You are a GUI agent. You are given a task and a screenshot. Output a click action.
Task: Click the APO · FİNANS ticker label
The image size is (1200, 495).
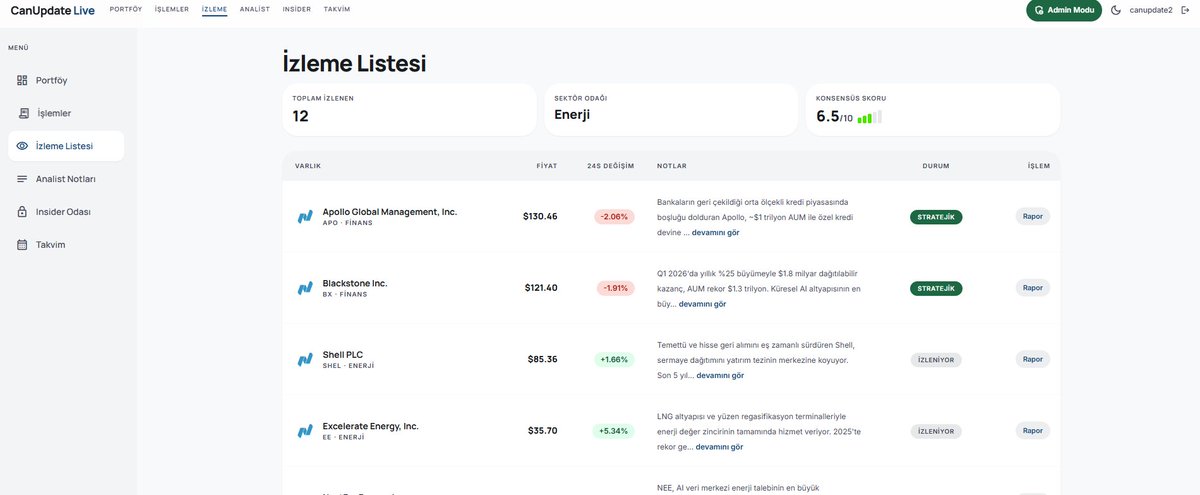tap(347, 223)
